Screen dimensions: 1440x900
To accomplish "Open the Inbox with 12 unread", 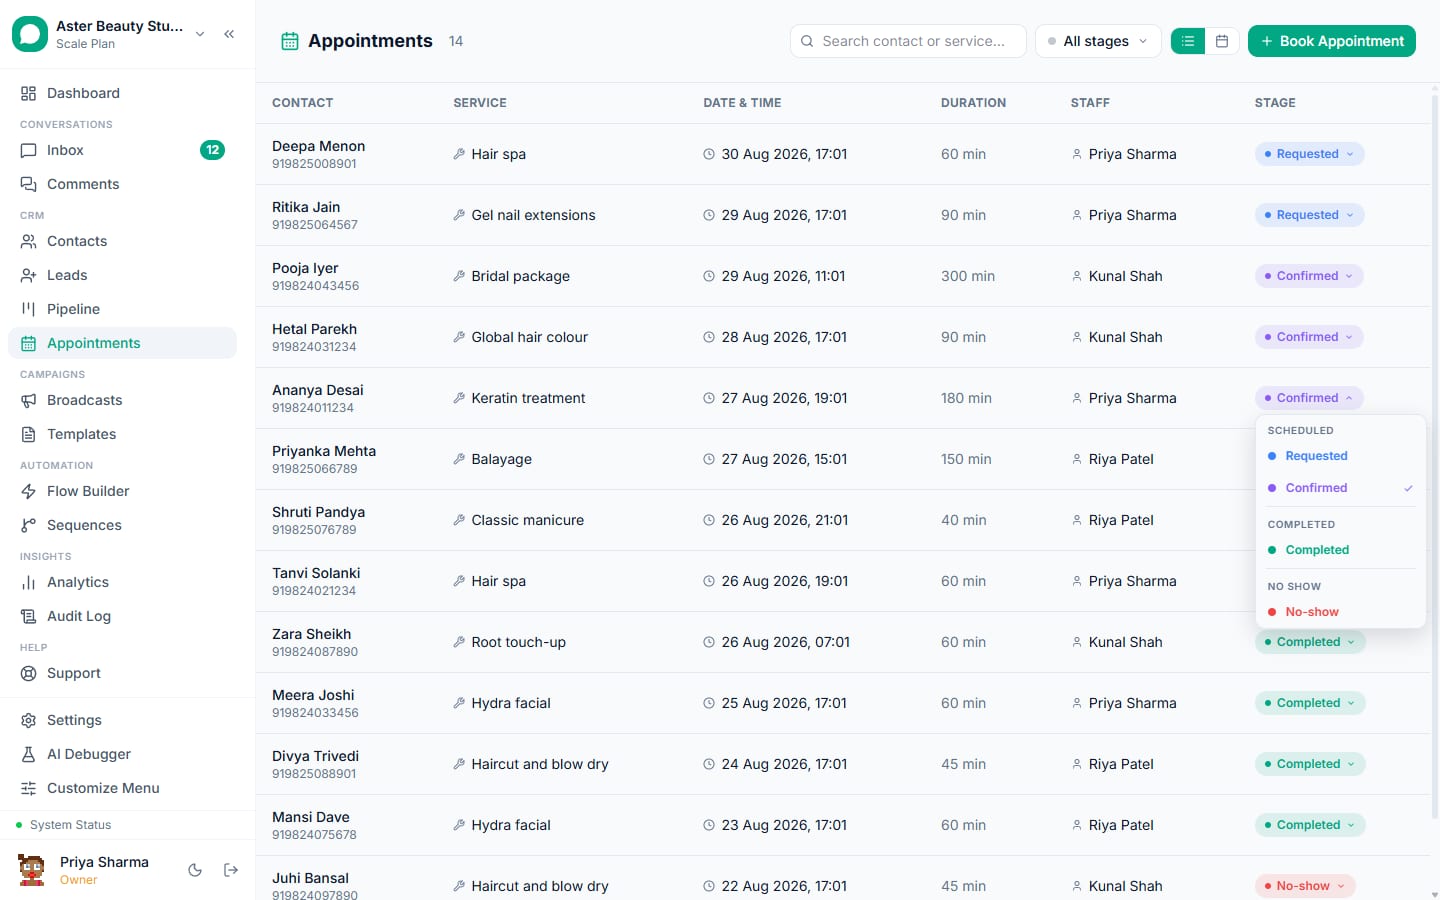I will pos(122,150).
